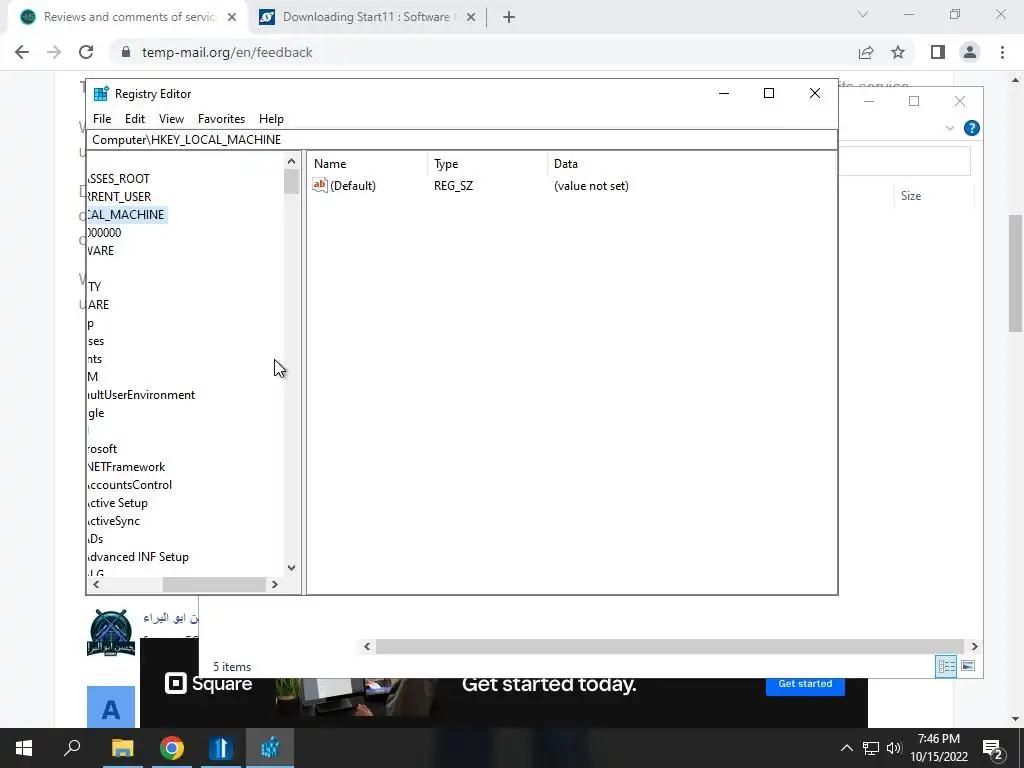Open Chrome tab search chevron
The width and height of the screenshot is (1024, 768).
863,14
